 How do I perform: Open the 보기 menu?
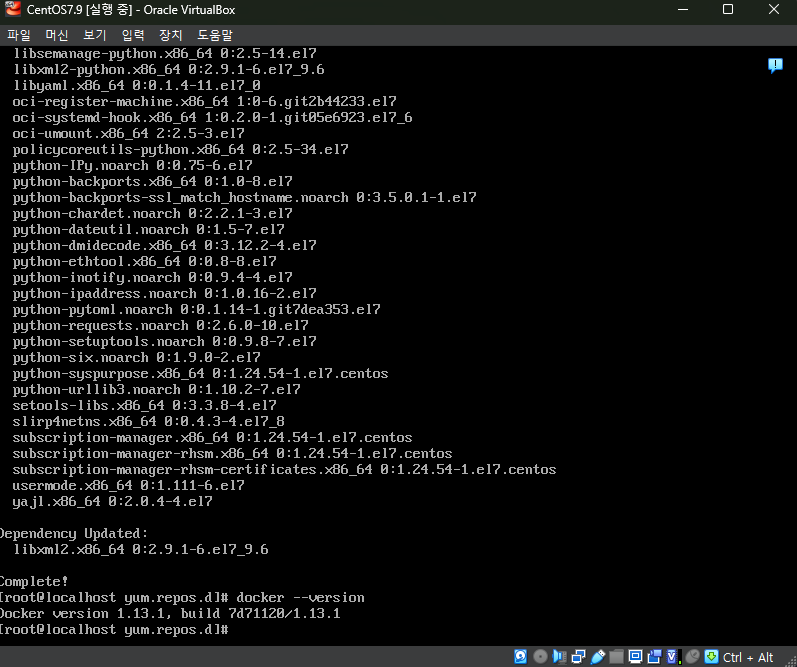[95, 35]
